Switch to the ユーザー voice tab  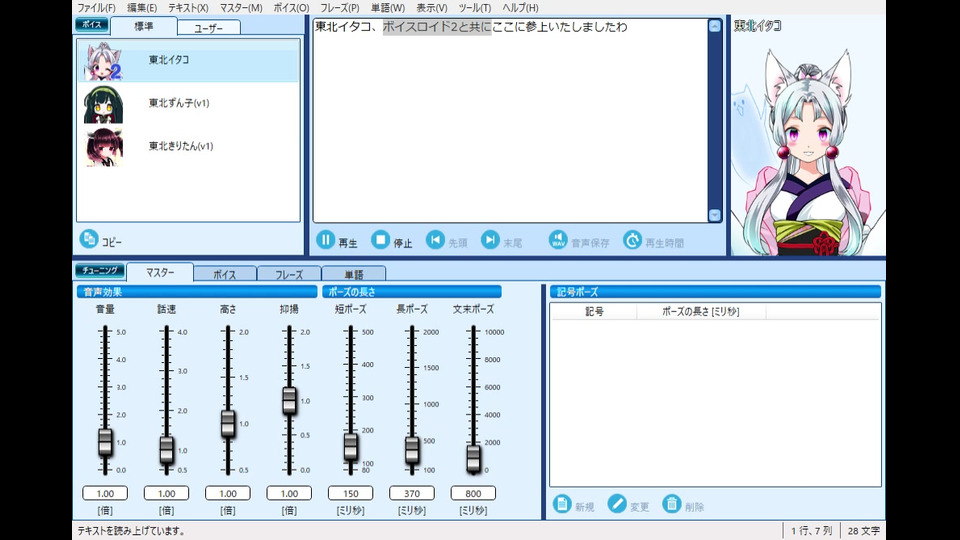209,28
